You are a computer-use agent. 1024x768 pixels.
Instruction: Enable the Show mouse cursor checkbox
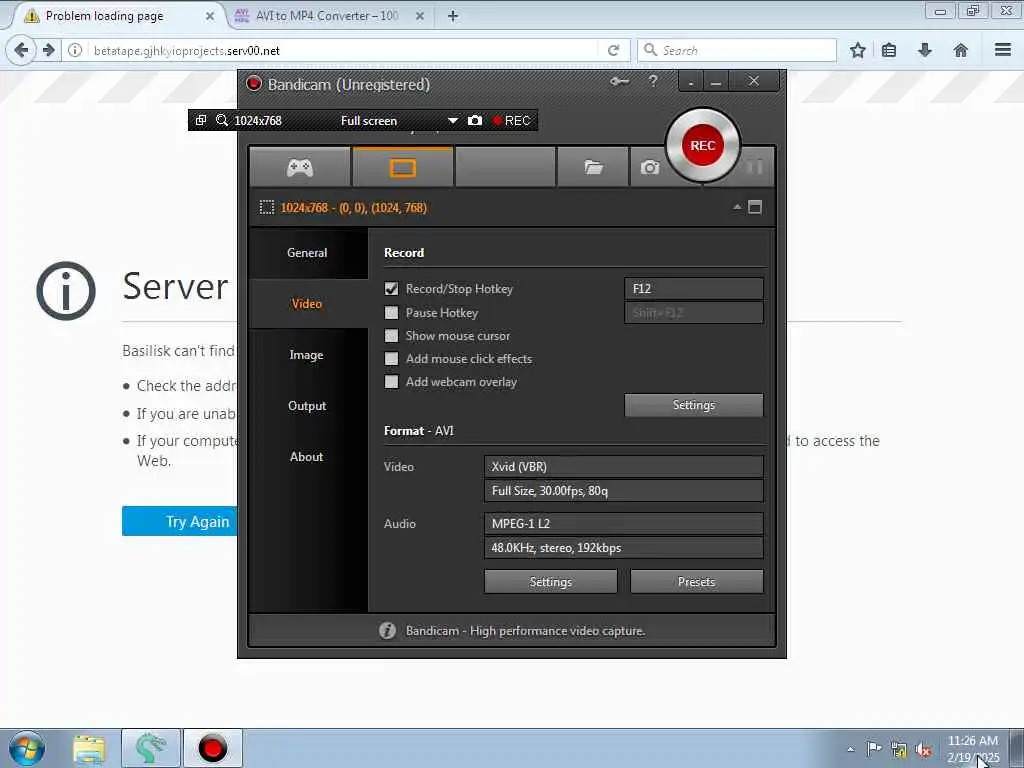[x=391, y=336]
